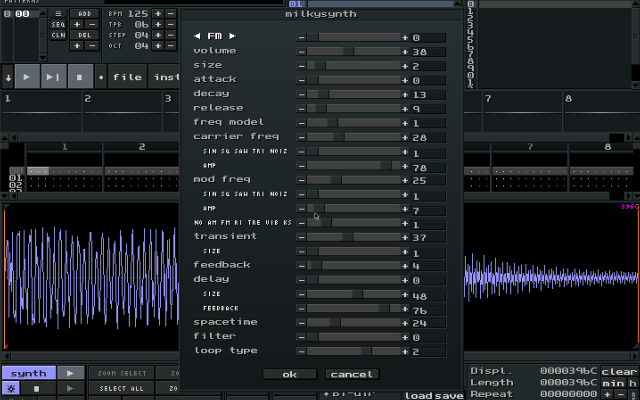Image resolution: width=640 pixels, height=400 pixels.
Task: Click the play song button
Action: click(x=27, y=77)
